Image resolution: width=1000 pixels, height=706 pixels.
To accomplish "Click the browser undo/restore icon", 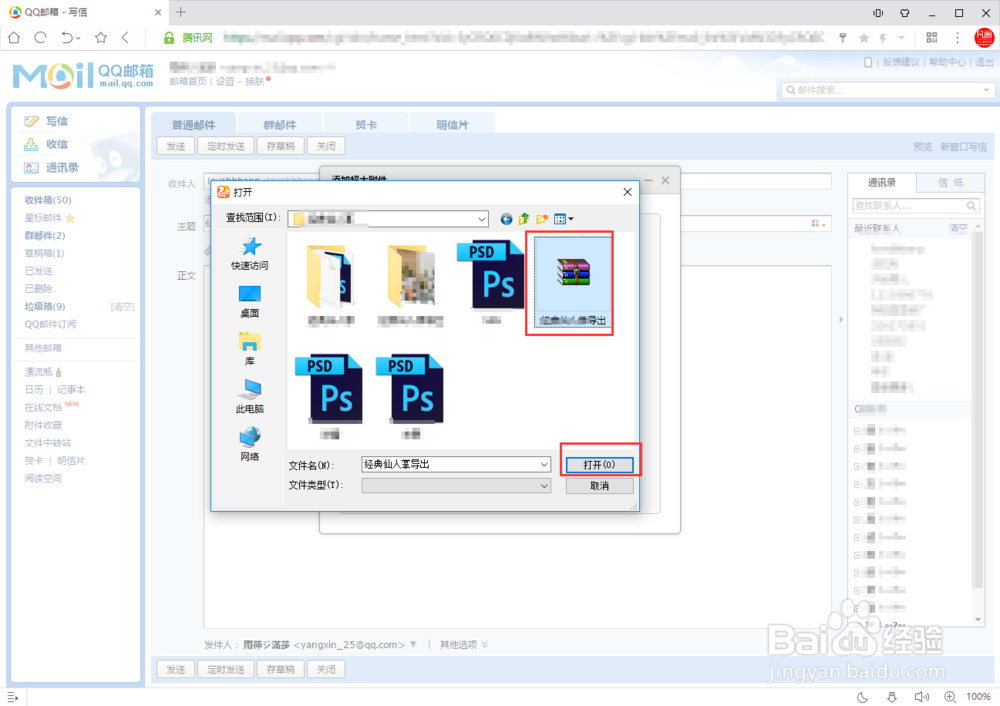I will click(x=67, y=38).
